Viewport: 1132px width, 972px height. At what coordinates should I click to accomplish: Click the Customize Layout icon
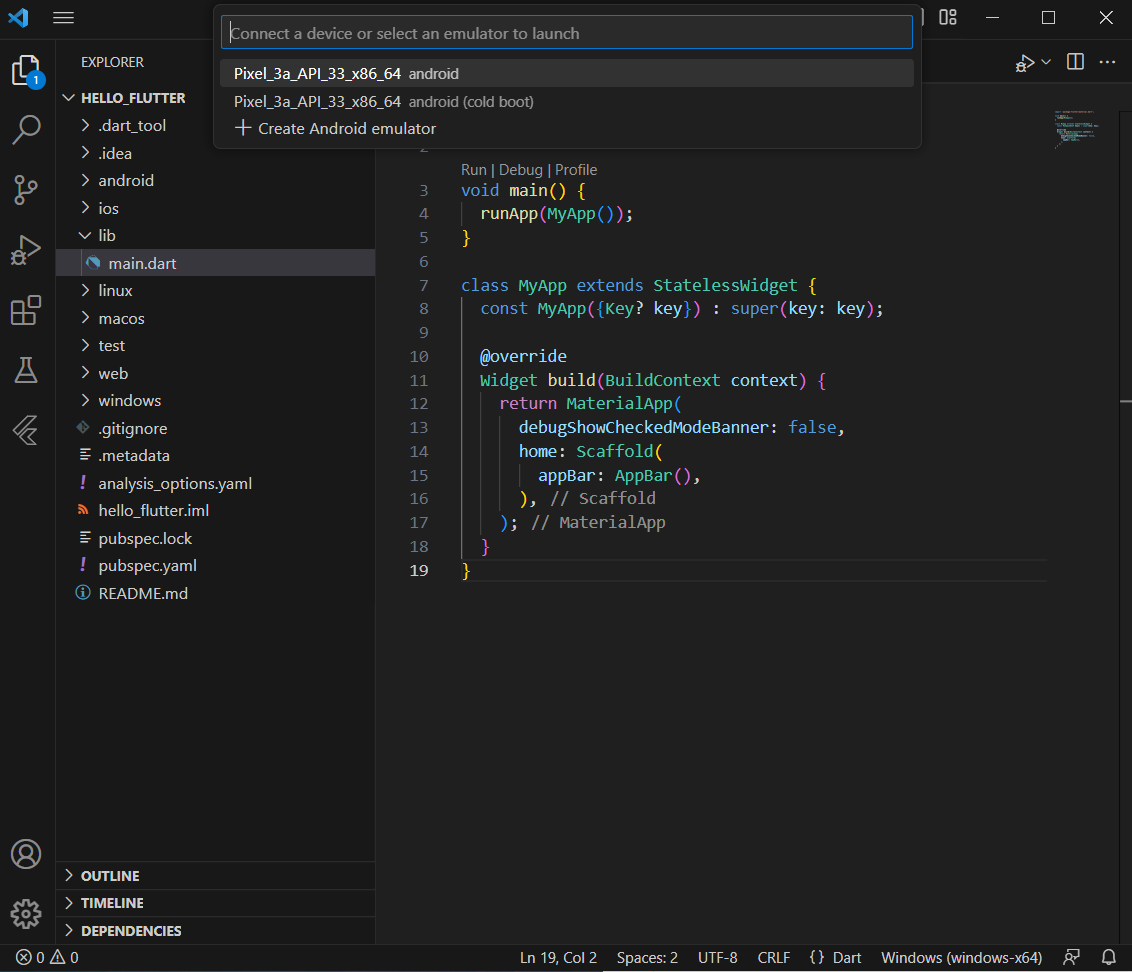point(948,17)
